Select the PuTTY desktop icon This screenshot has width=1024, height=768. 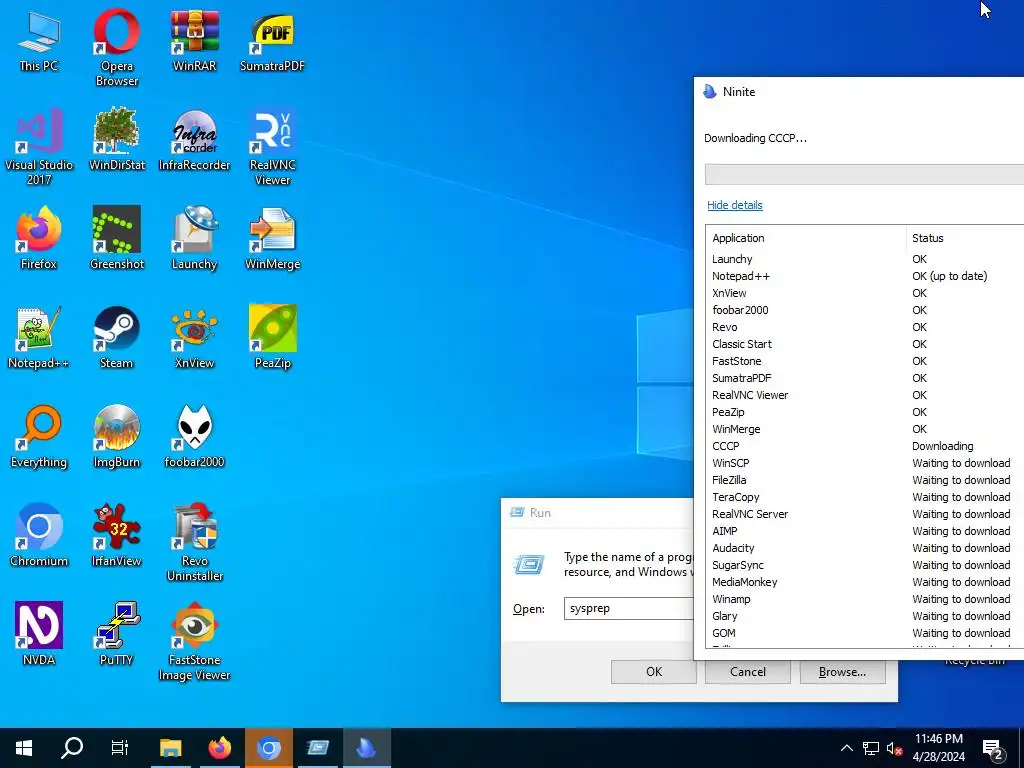click(116, 634)
